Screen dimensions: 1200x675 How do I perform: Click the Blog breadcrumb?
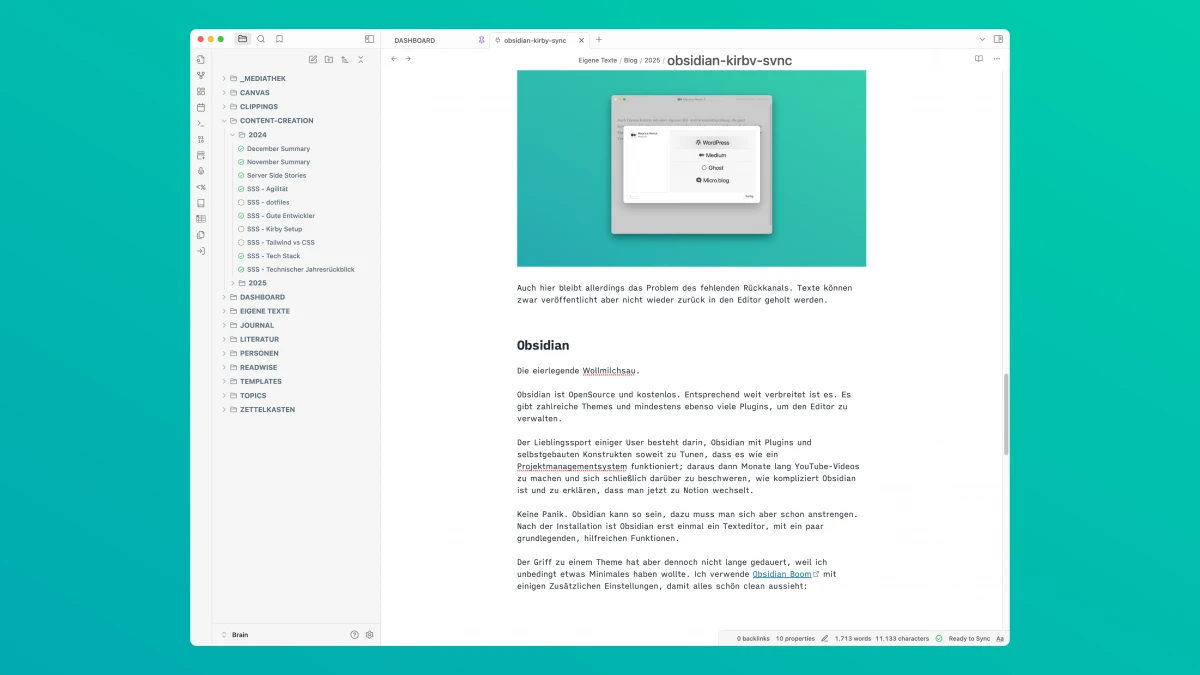coord(631,61)
